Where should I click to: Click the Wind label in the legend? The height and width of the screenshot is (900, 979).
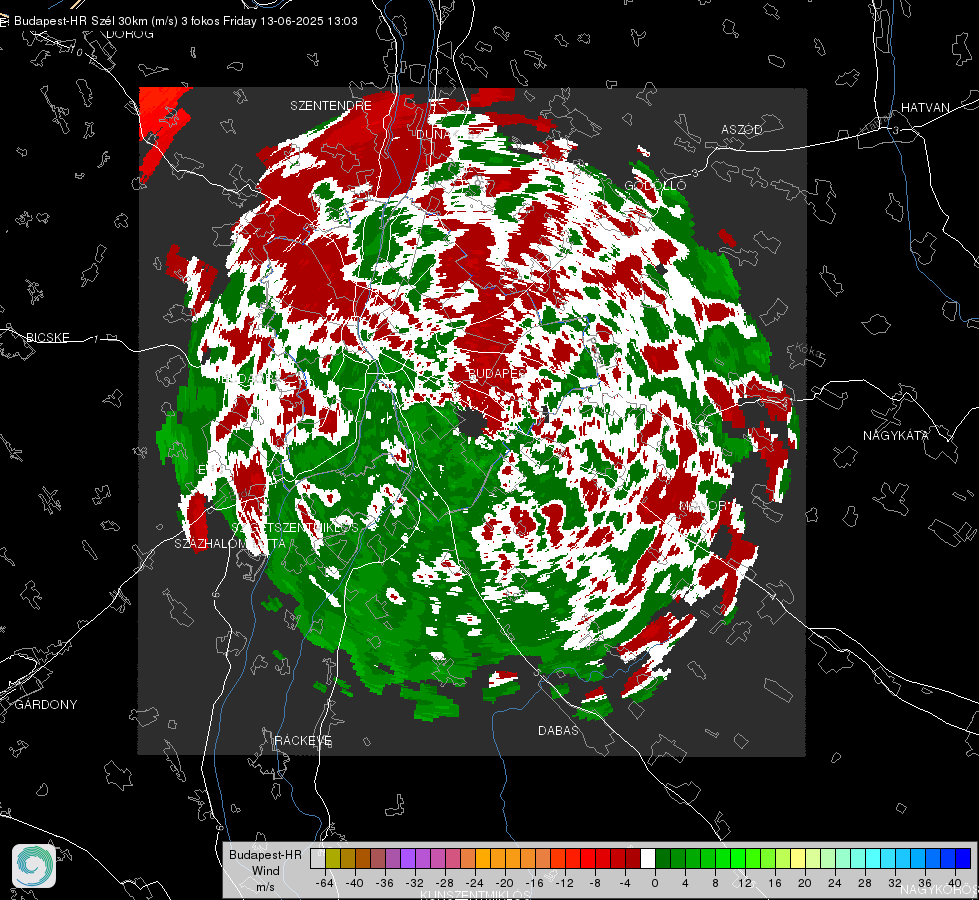click(x=265, y=870)
